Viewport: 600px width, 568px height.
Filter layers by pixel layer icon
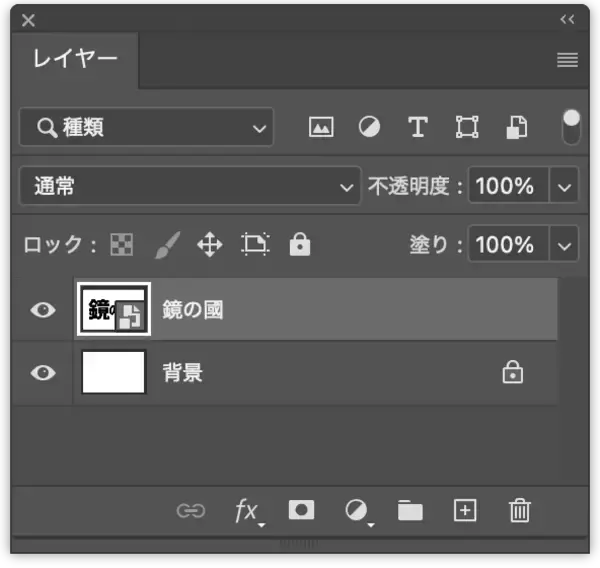pos(321,127)
